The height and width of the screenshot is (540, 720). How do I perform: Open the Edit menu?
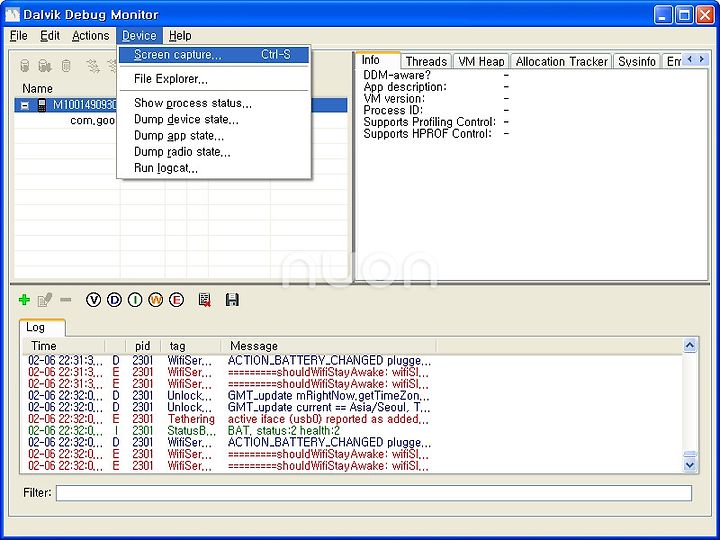coord(50,35)
